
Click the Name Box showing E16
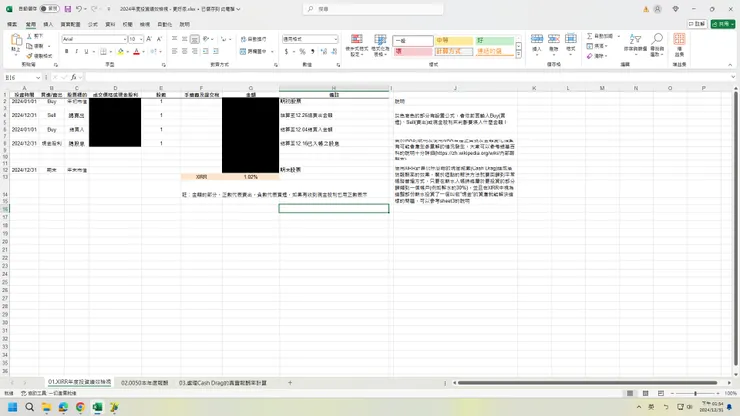pyautogui.click(x=22, y=77)
